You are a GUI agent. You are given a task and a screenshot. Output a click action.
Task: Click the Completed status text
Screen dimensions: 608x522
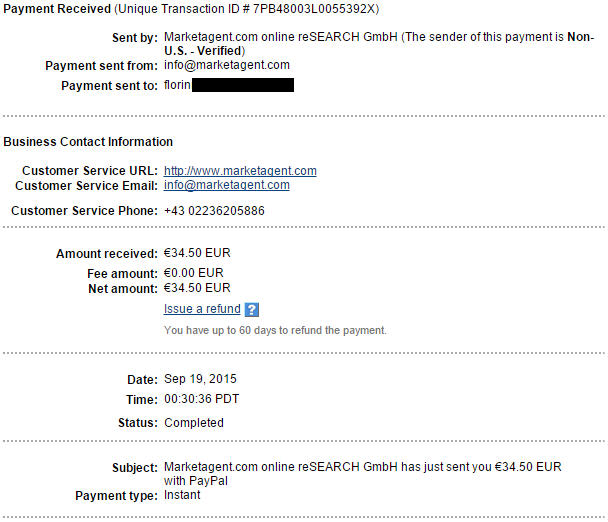point(194,423)
